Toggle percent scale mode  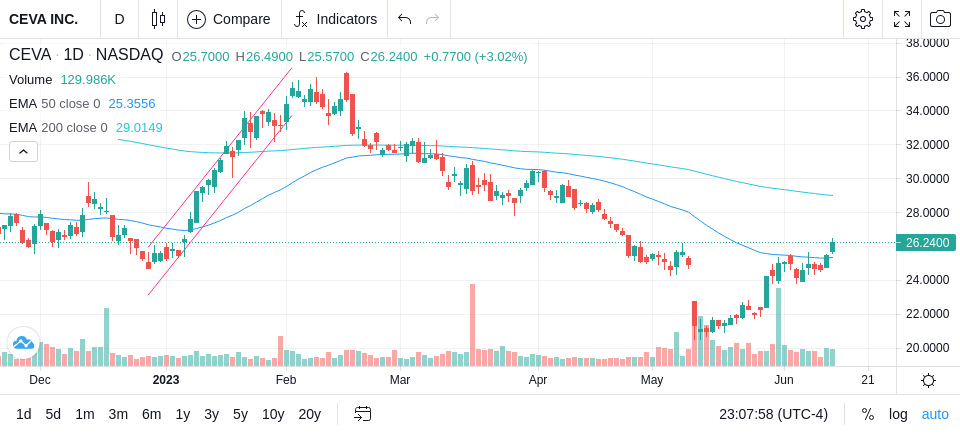click(868, 415)
